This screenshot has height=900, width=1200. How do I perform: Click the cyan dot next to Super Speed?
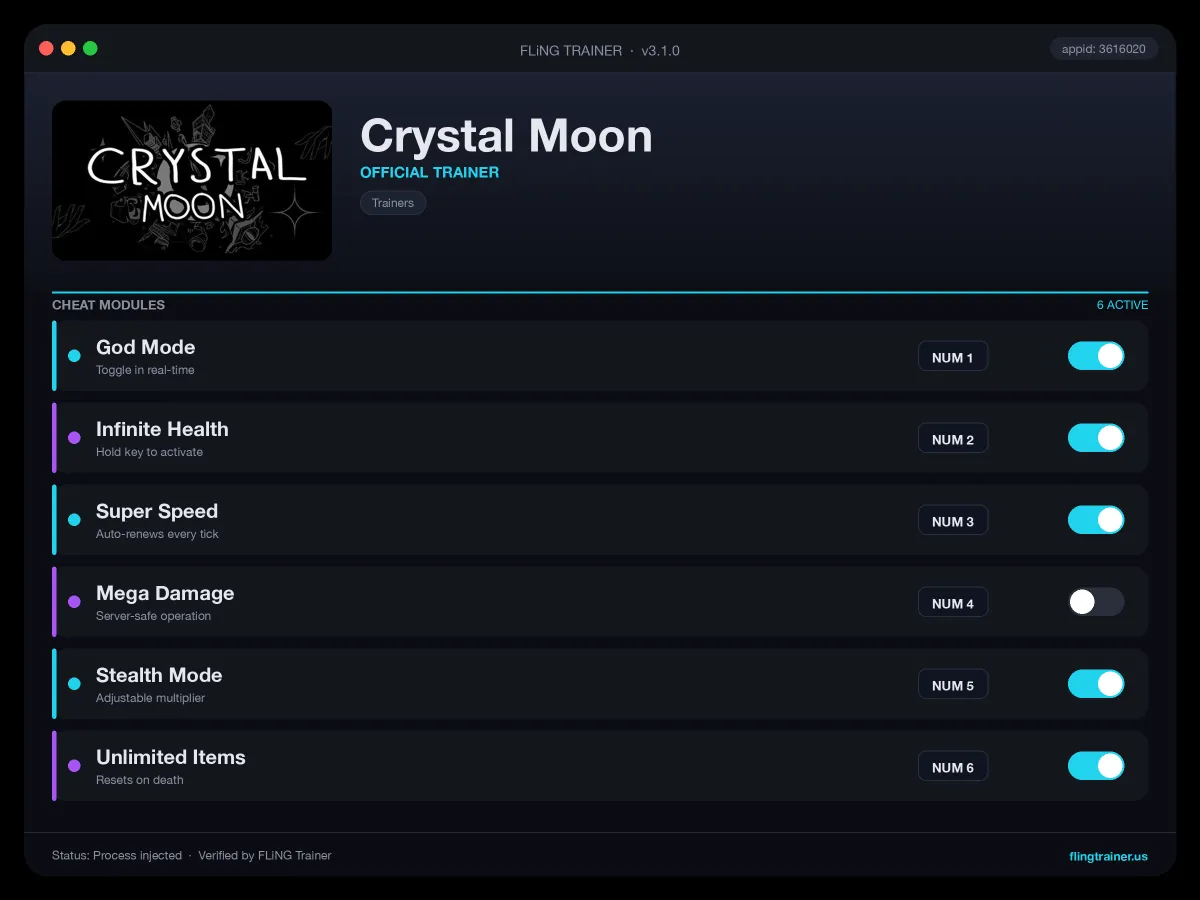(x=74, y=520)
